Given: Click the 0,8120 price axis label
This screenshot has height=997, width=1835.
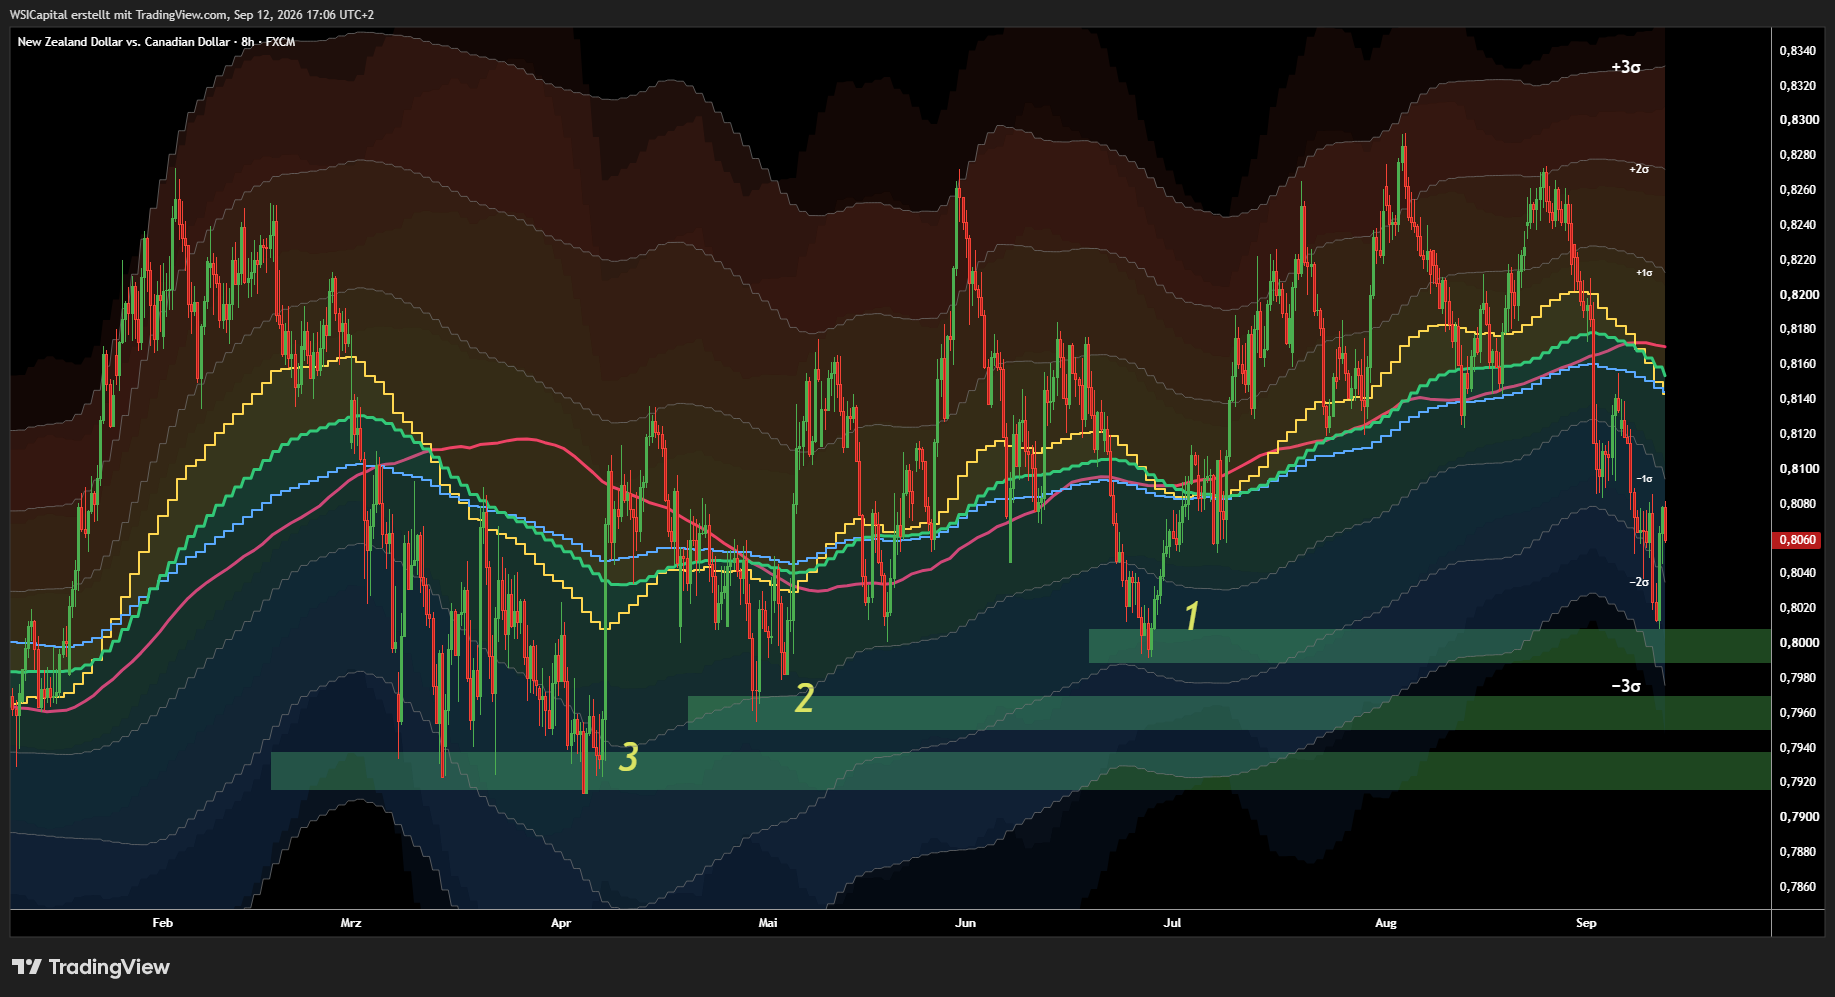Looking at the screenshot, I should 1798,434.
